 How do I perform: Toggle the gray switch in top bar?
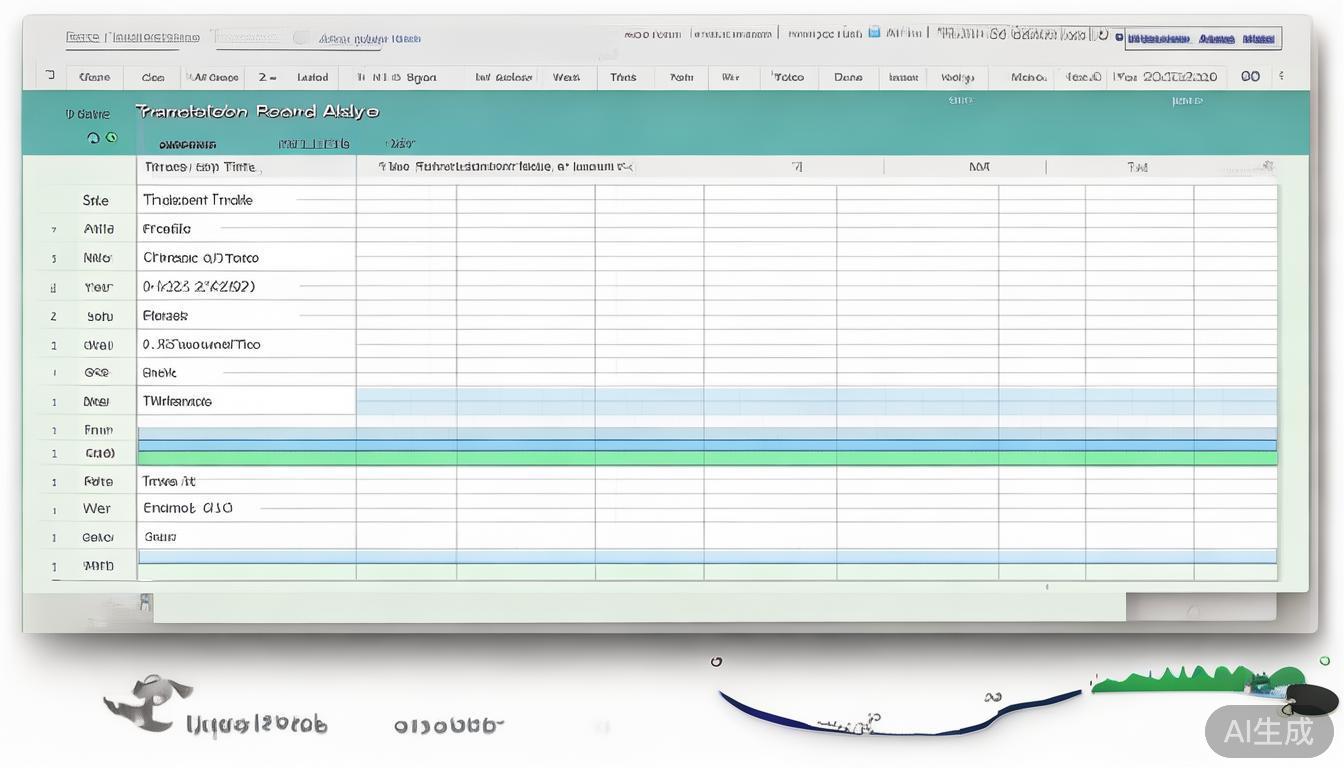[x=301, y=38]
